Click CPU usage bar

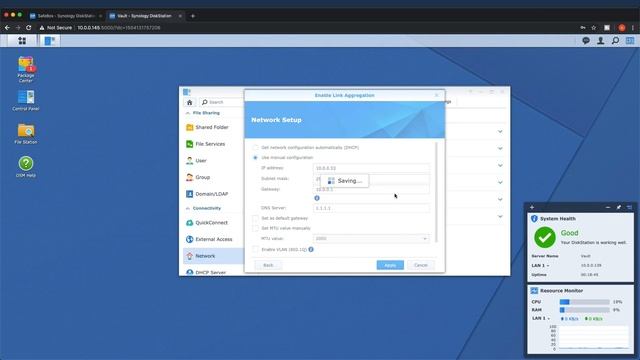[x=584, y=302]
